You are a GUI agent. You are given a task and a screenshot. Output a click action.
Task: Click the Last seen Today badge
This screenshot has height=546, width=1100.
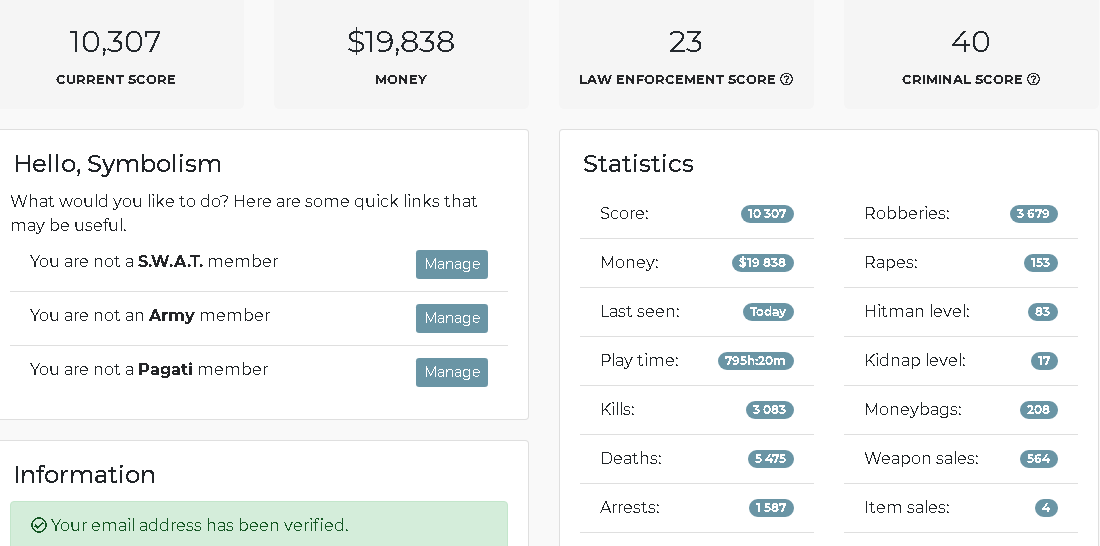point(768,312)
